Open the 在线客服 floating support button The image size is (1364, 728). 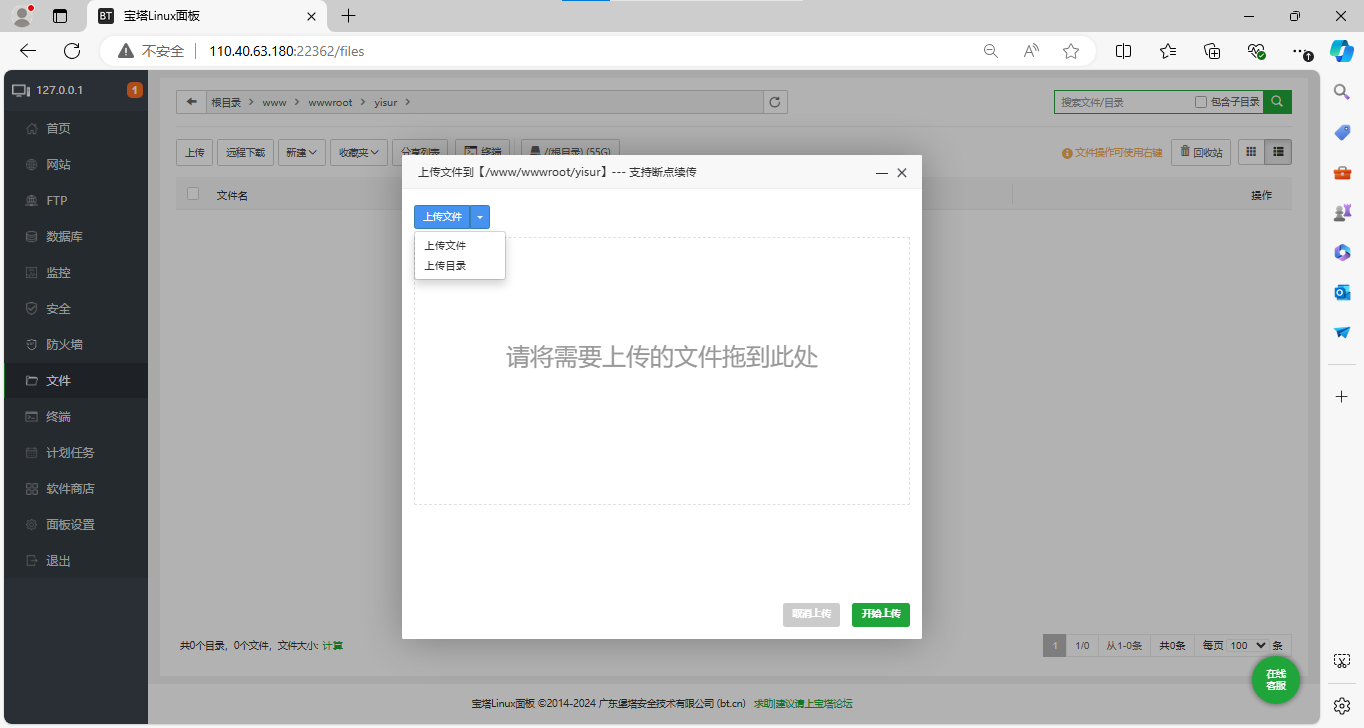pyautogui.click(x=1275, y=680)
